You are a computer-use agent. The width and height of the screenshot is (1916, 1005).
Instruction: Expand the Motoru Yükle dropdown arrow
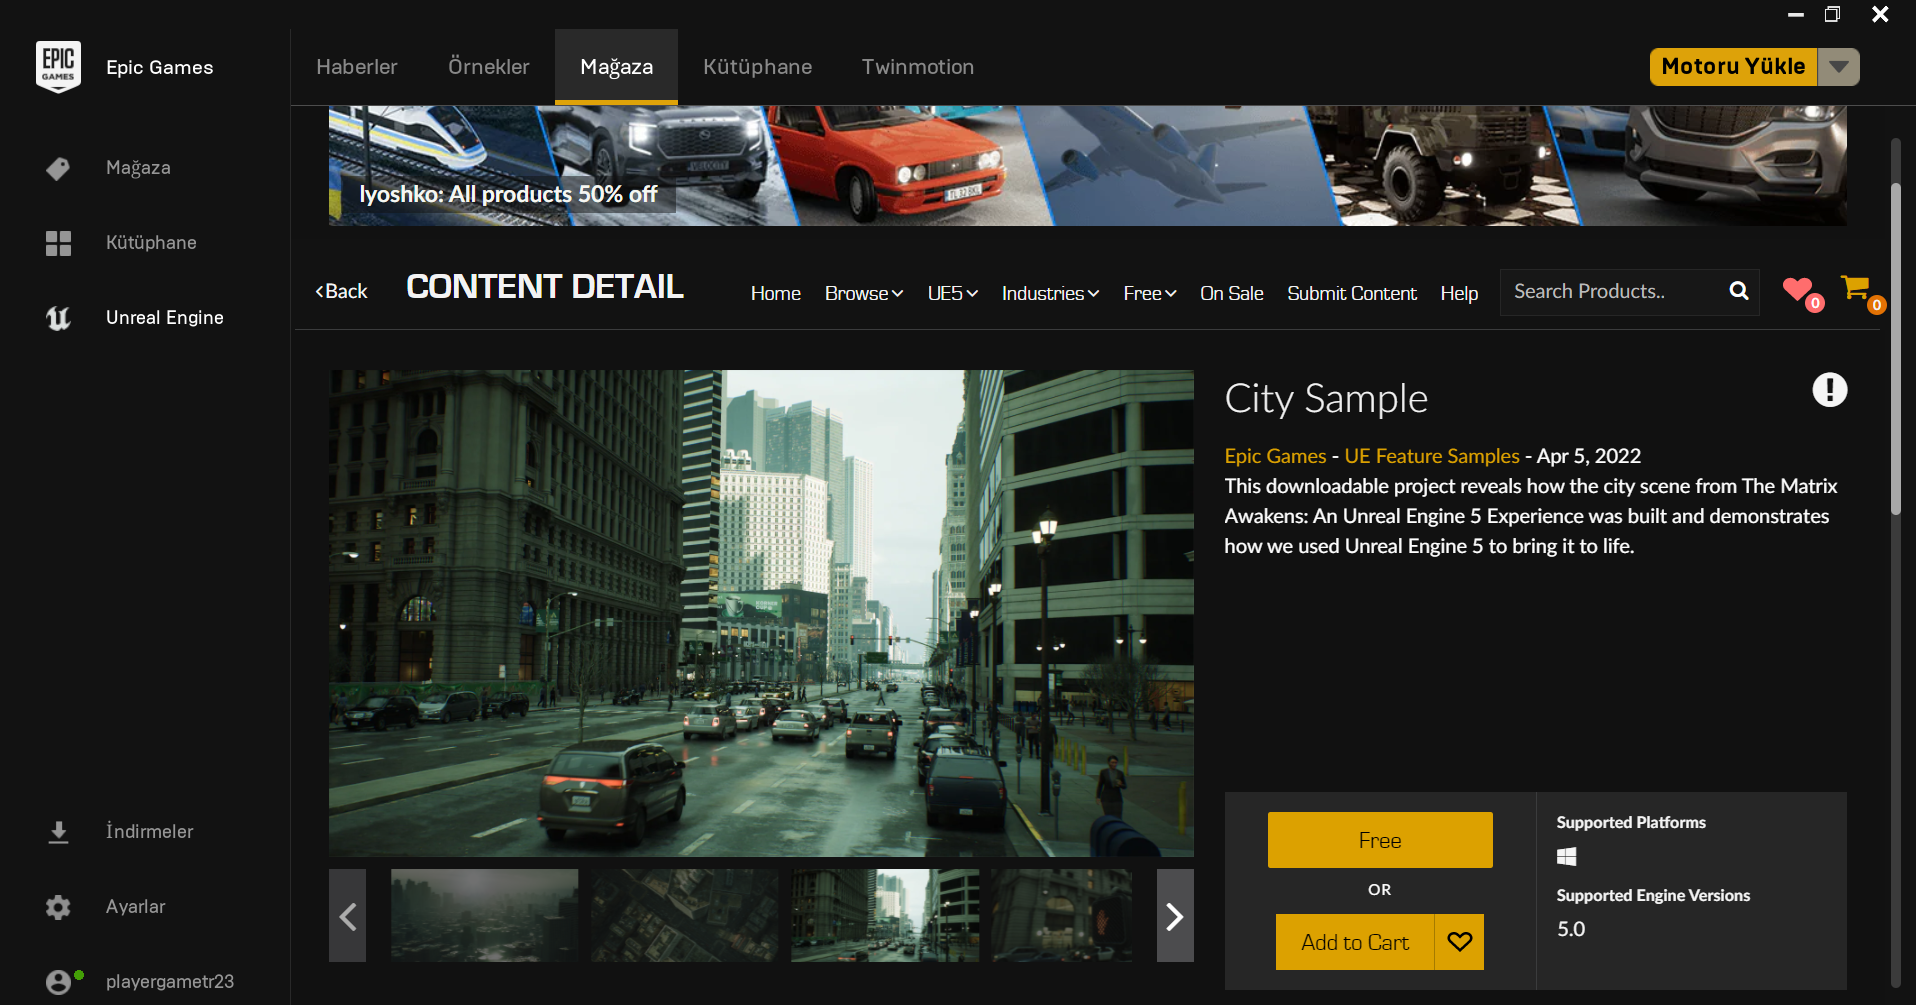[1839, 67]
